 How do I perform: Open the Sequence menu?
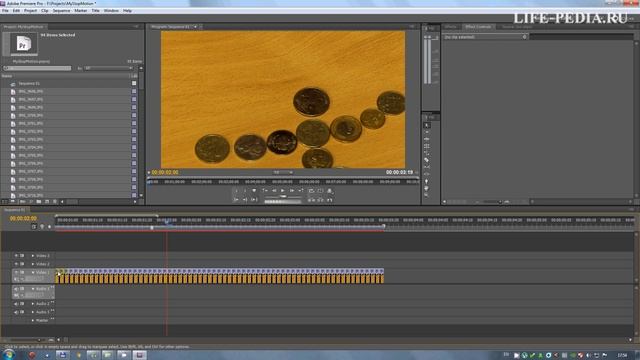(61, 11)
